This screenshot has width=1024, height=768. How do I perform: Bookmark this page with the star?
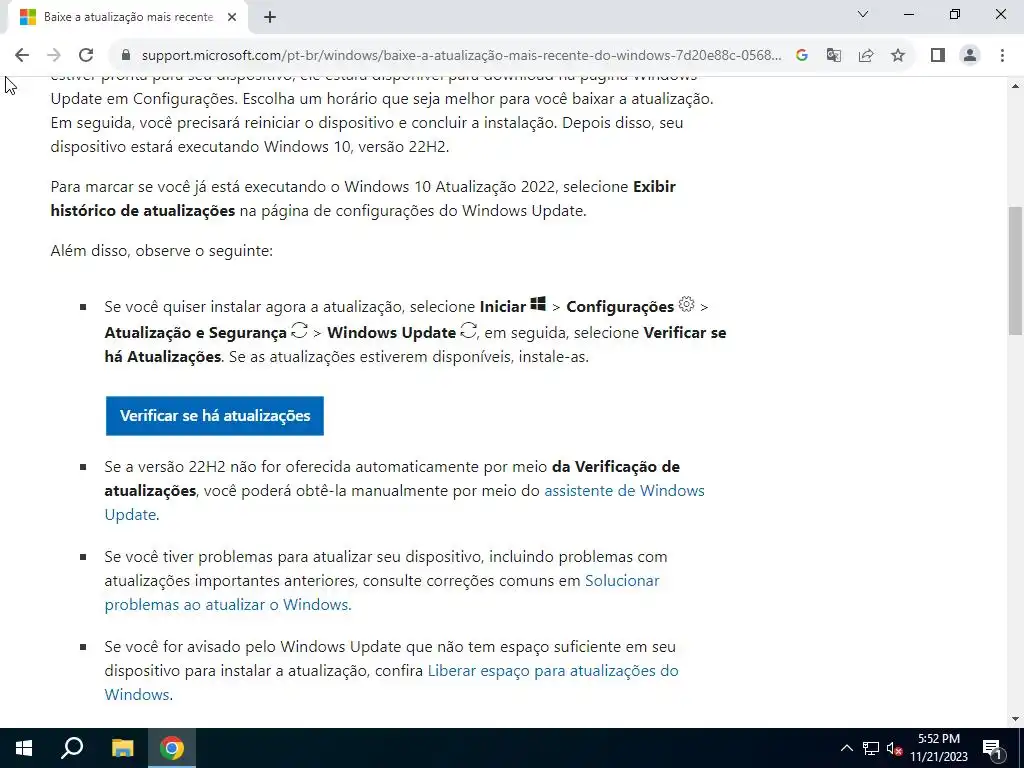898,55
